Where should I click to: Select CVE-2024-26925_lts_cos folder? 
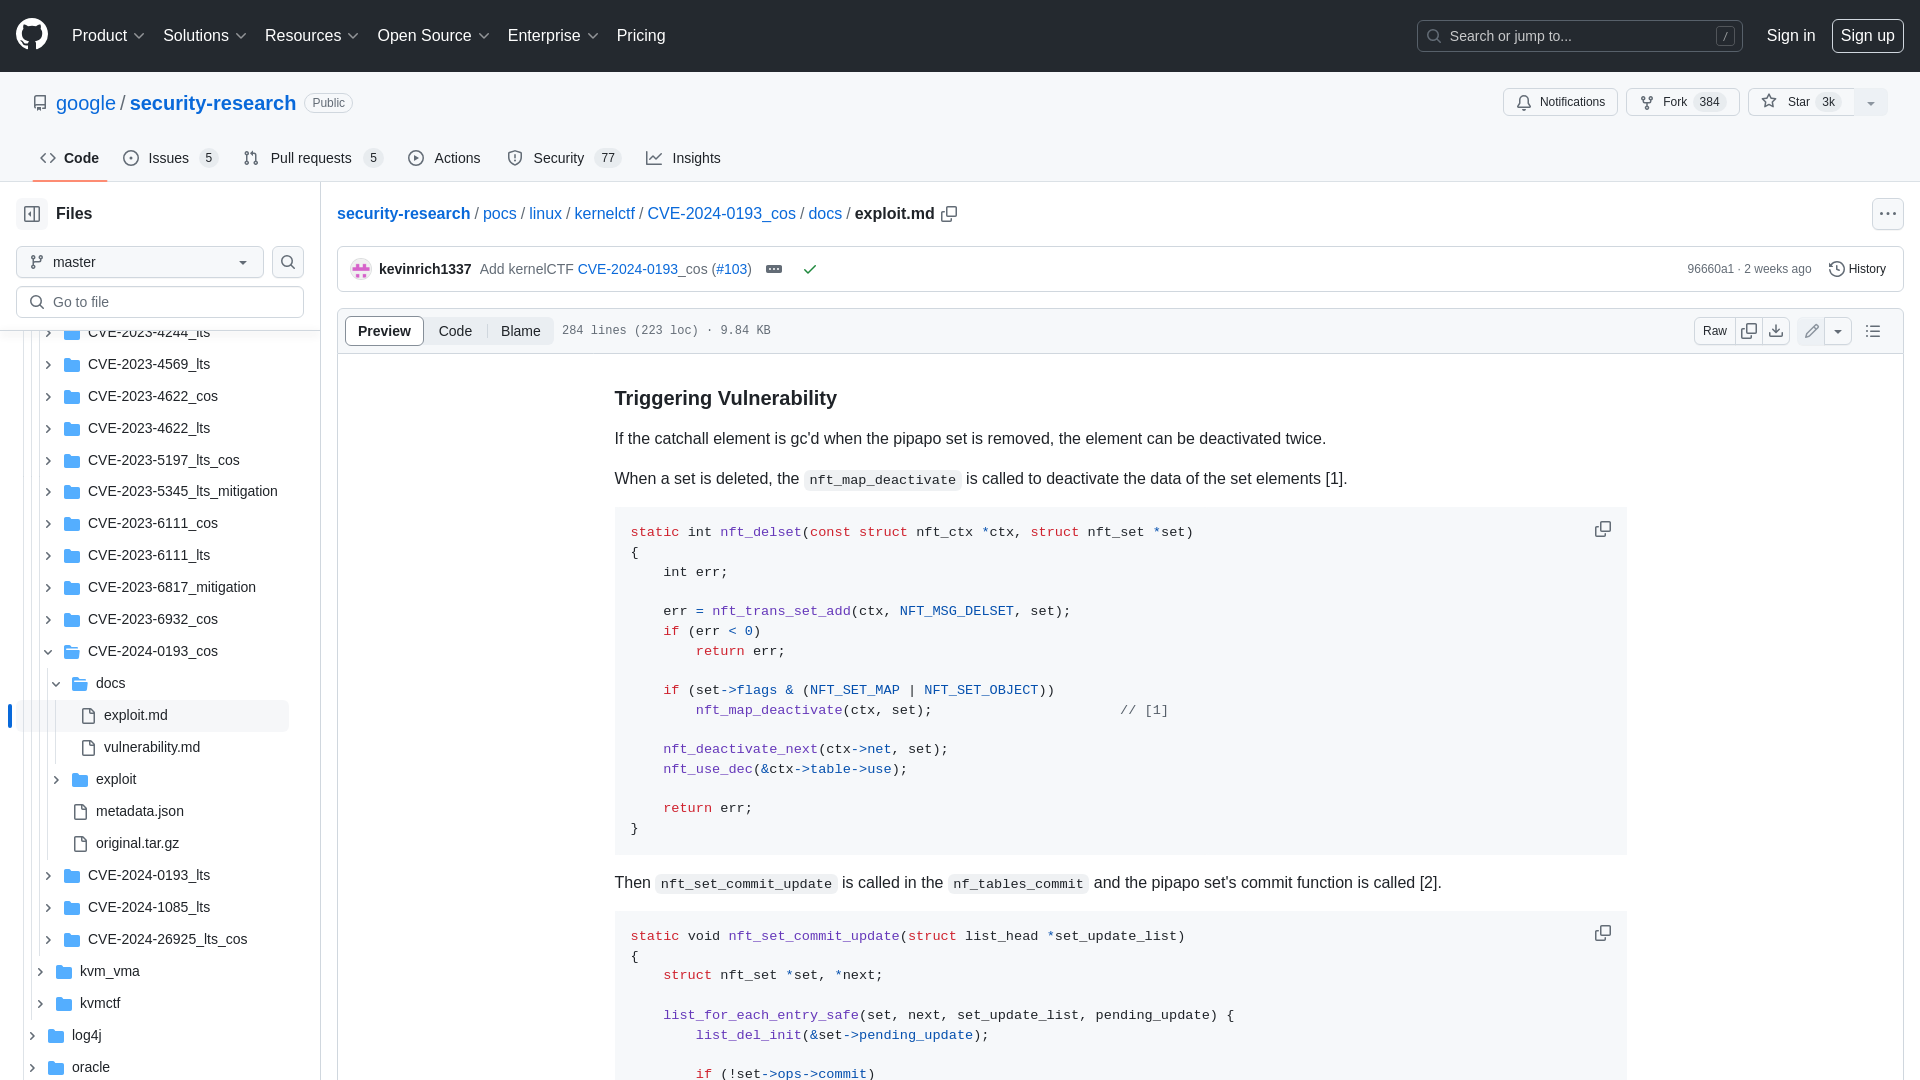[167, 940]
